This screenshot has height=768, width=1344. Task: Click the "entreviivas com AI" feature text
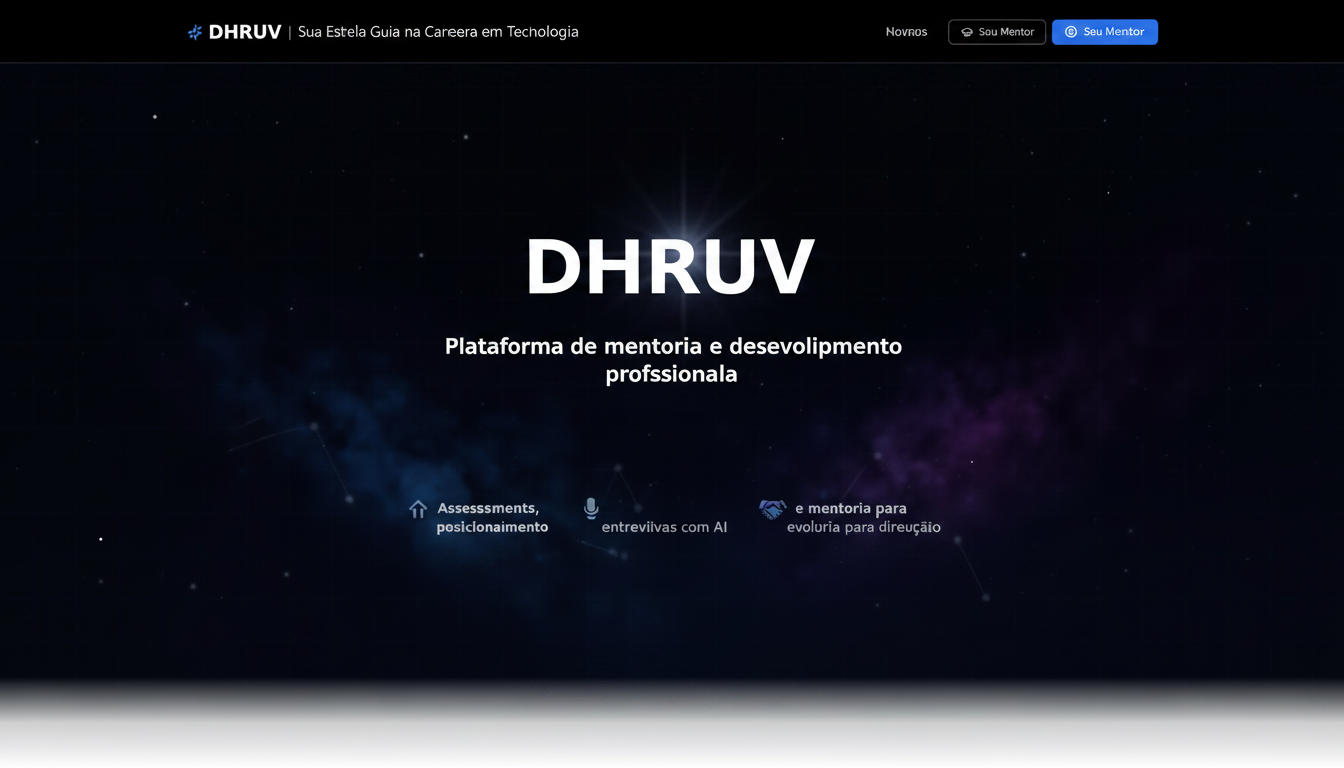pos(664,527)
